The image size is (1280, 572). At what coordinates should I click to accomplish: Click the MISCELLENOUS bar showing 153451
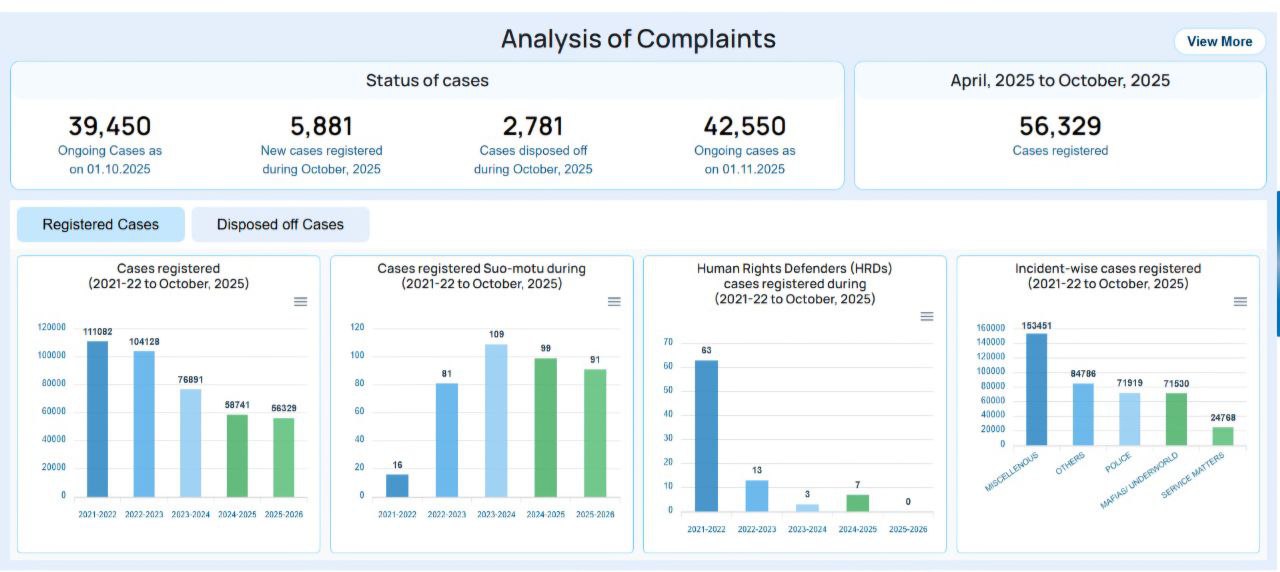(1036, 390)
